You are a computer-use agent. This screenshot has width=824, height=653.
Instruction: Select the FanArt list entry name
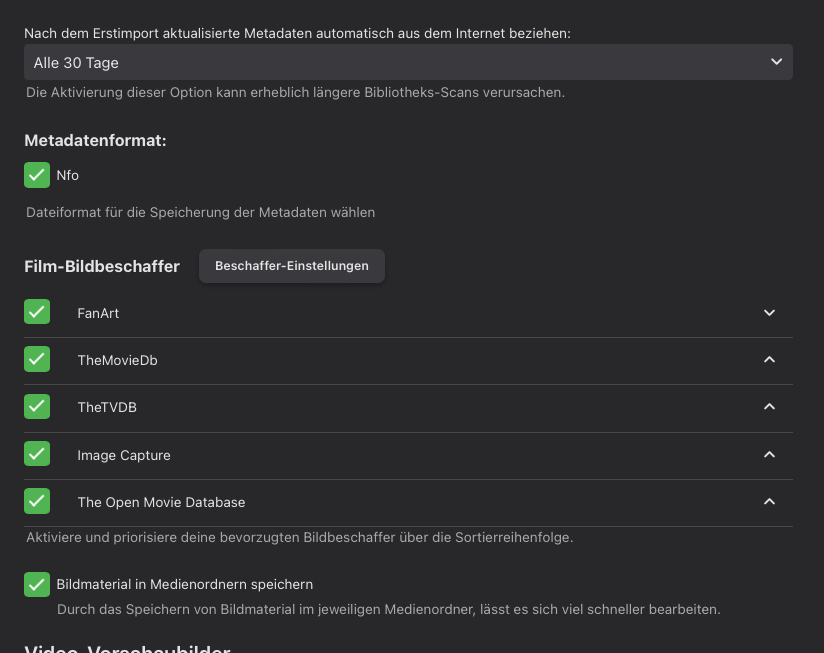[x=98, y=313]
